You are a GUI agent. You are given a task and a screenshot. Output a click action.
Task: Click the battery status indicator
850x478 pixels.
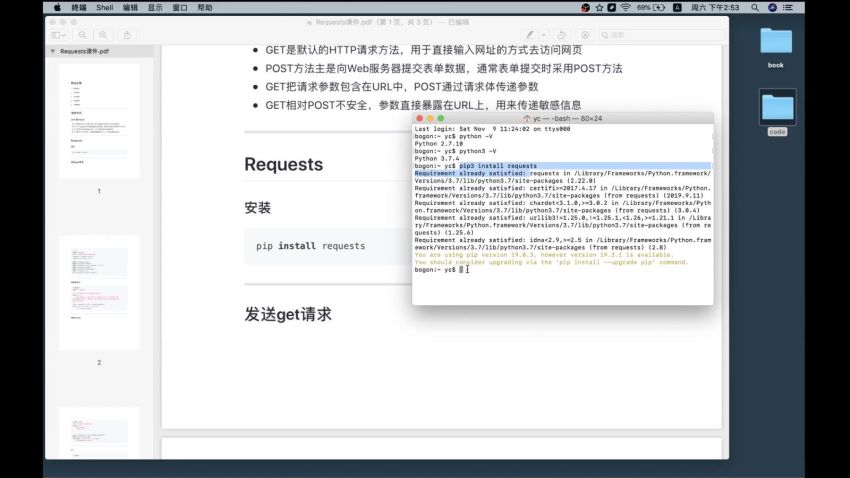coord(651,8)
